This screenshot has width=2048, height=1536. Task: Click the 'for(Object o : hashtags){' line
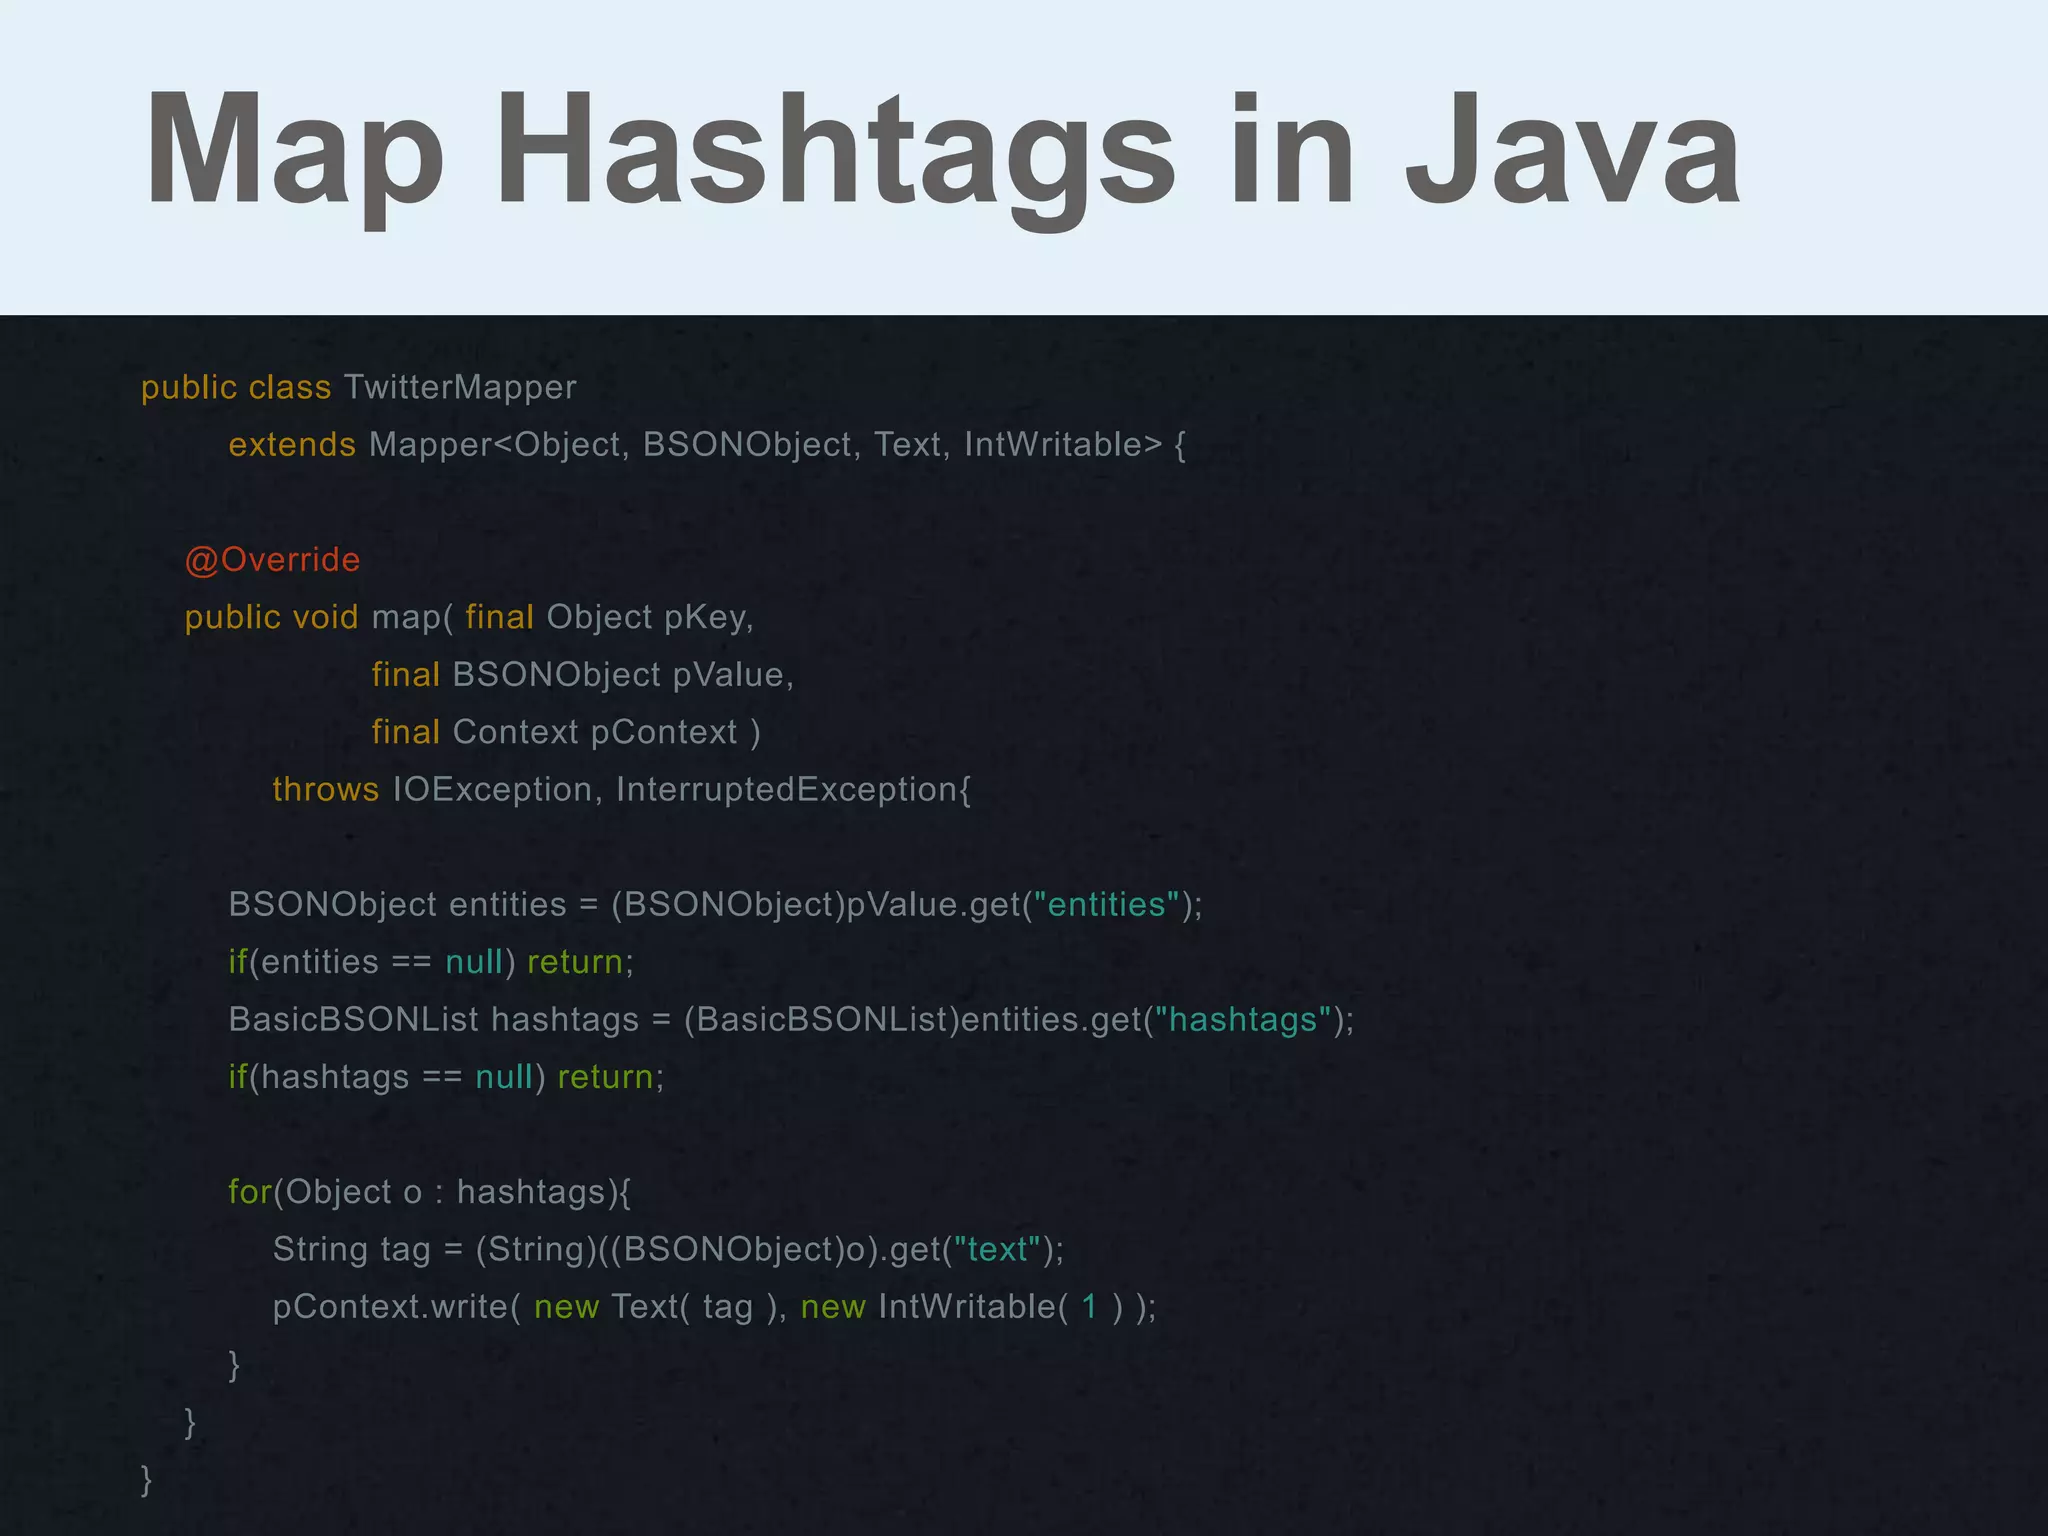(x=430, y=1192)
